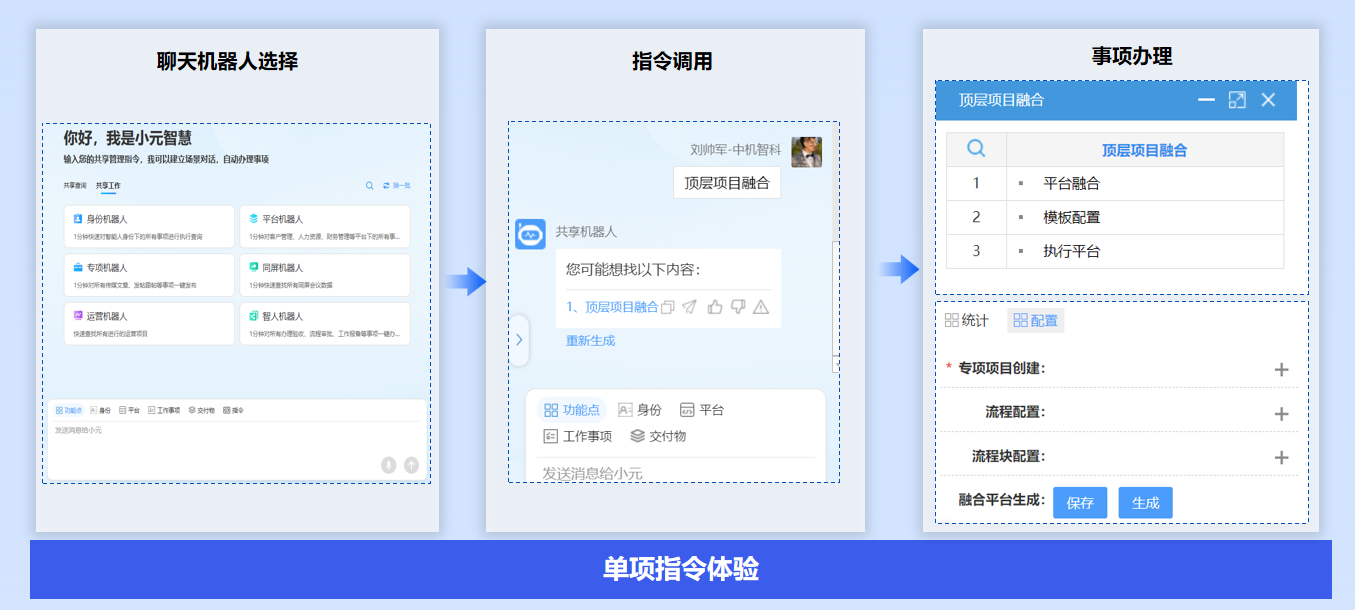Expand the 流程块配置 row with plus
1355x610 pixels.
click(x=1281, y=457)
